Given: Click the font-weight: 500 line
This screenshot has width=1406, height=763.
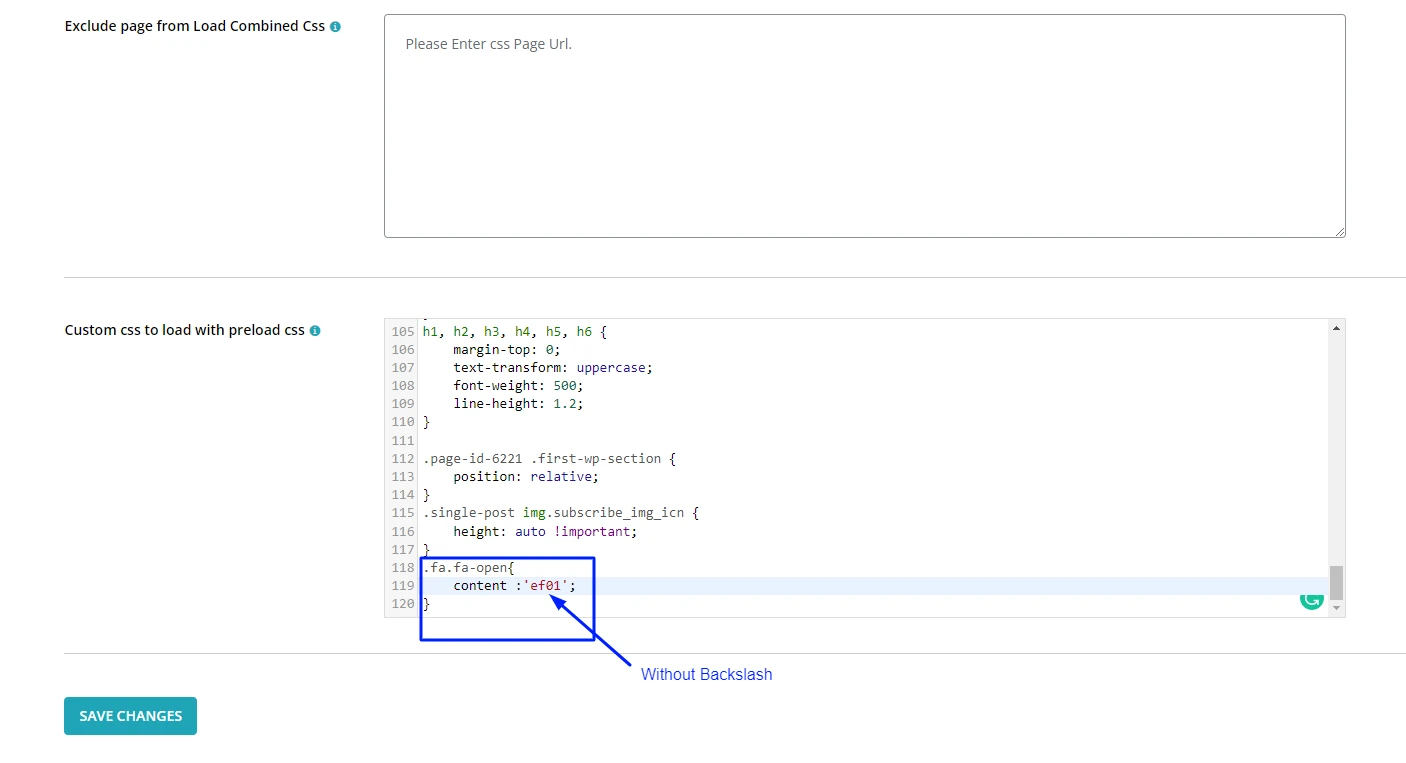Looking at the screenshot, I should click(517, 386).
